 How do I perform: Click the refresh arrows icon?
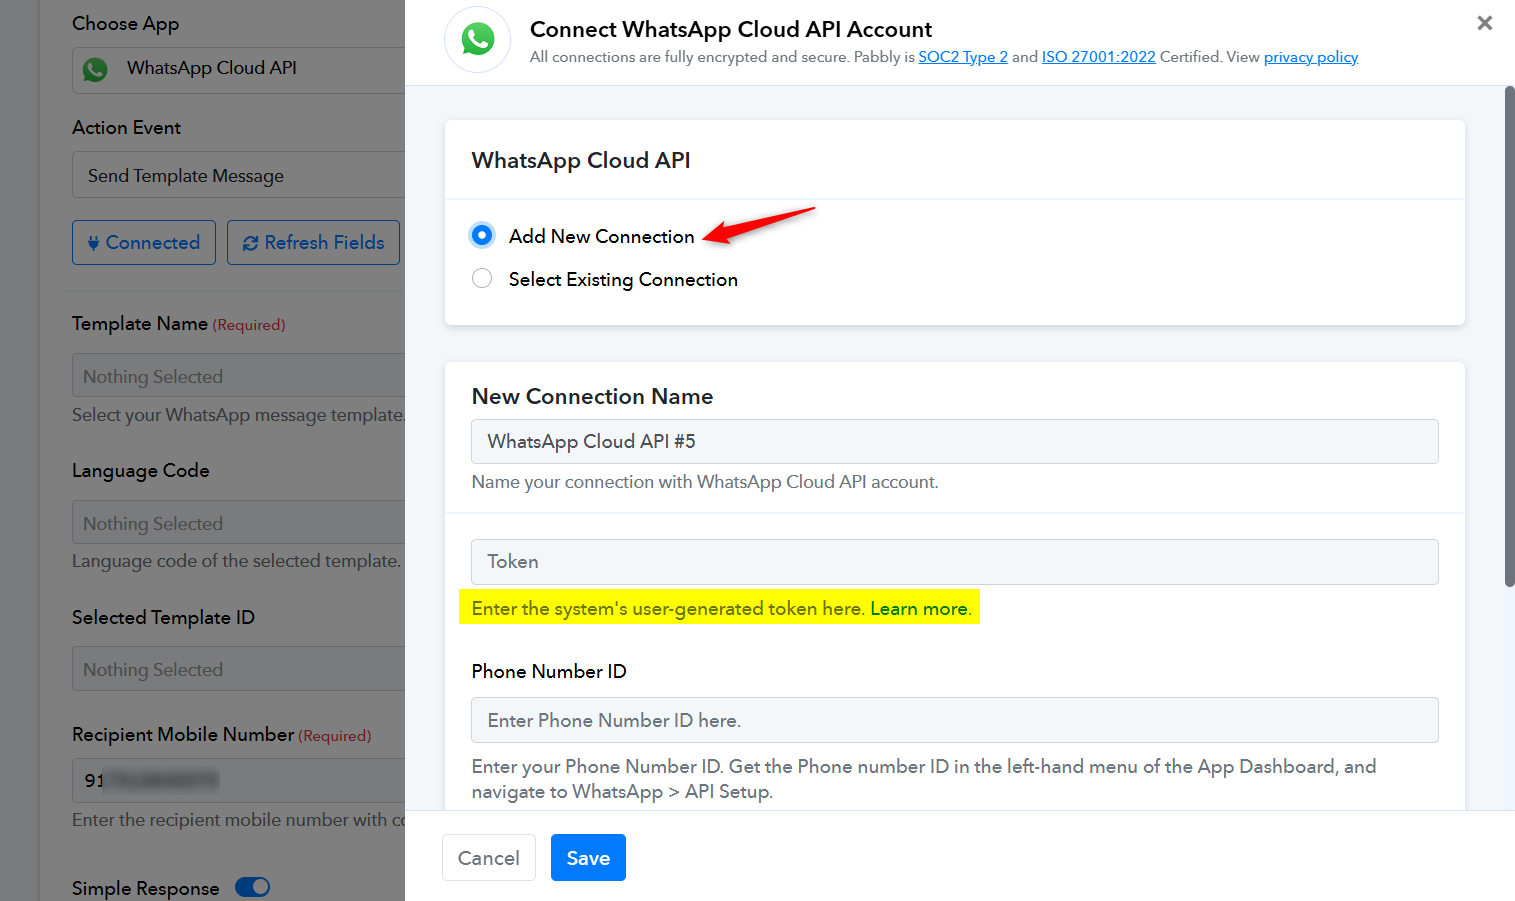click(x=250, y=243)
